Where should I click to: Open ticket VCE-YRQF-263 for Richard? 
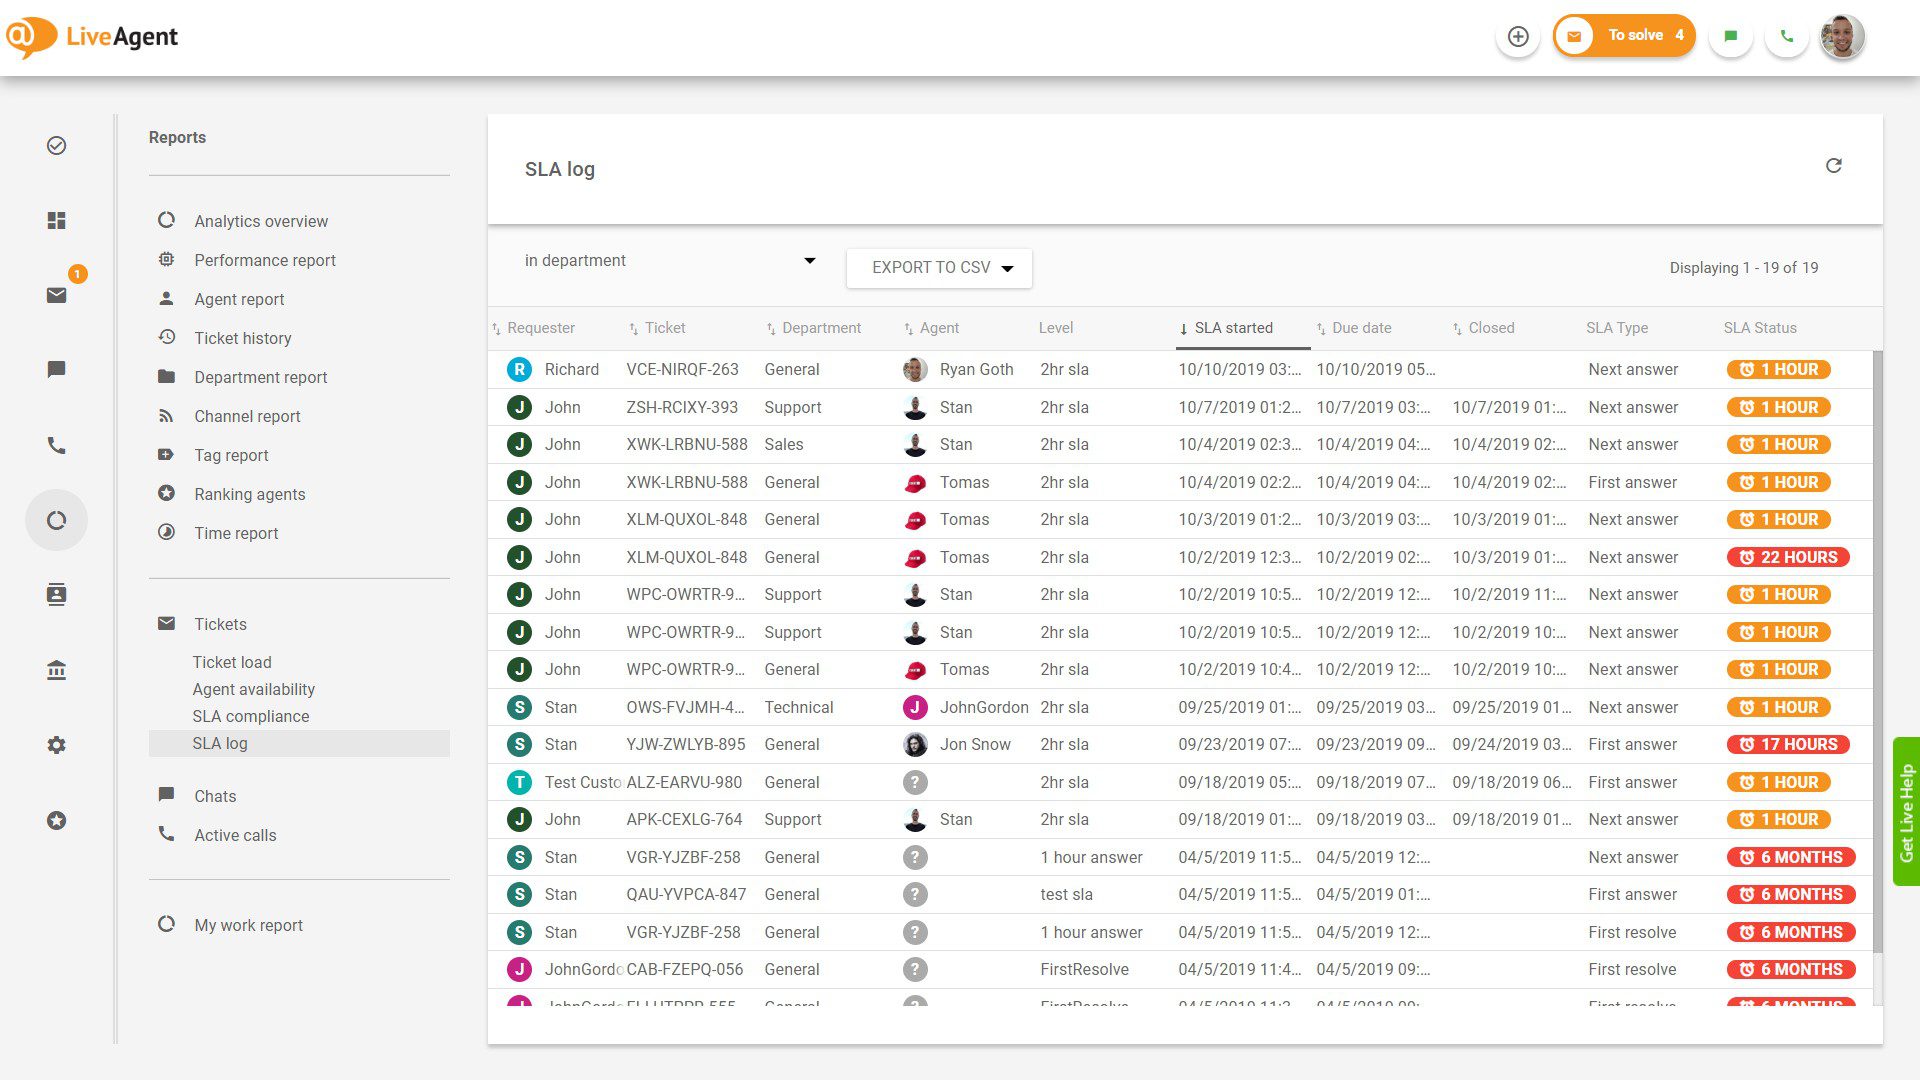tap(684, 369)
